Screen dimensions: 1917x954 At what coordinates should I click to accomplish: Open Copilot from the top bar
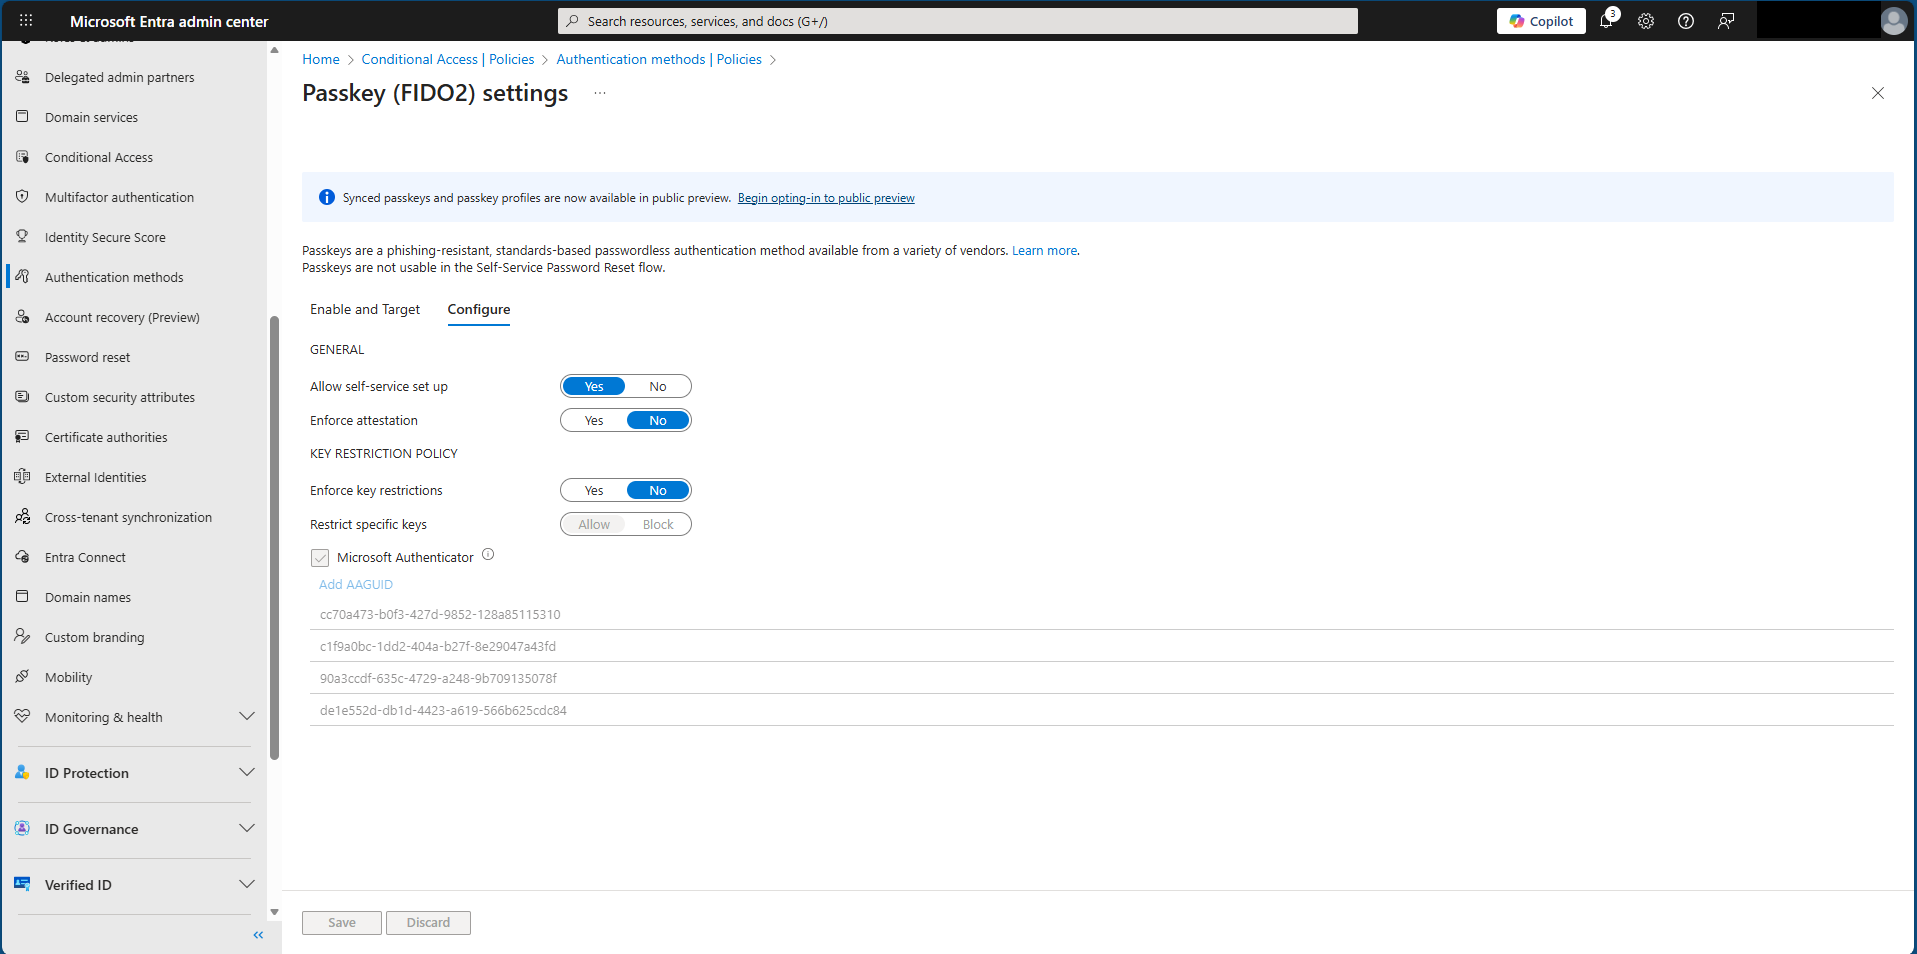click(x=1541, y=21)
